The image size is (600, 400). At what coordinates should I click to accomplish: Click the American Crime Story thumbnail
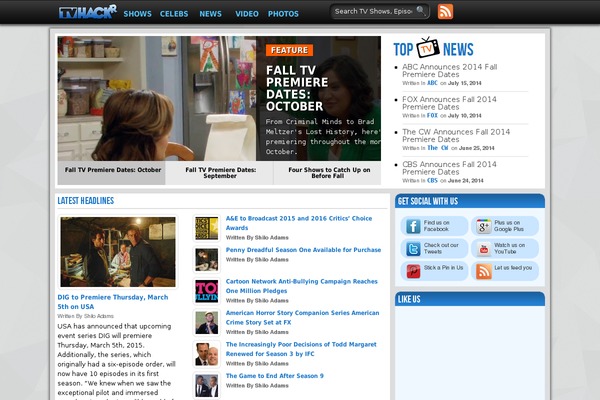[x=207, y=323]
